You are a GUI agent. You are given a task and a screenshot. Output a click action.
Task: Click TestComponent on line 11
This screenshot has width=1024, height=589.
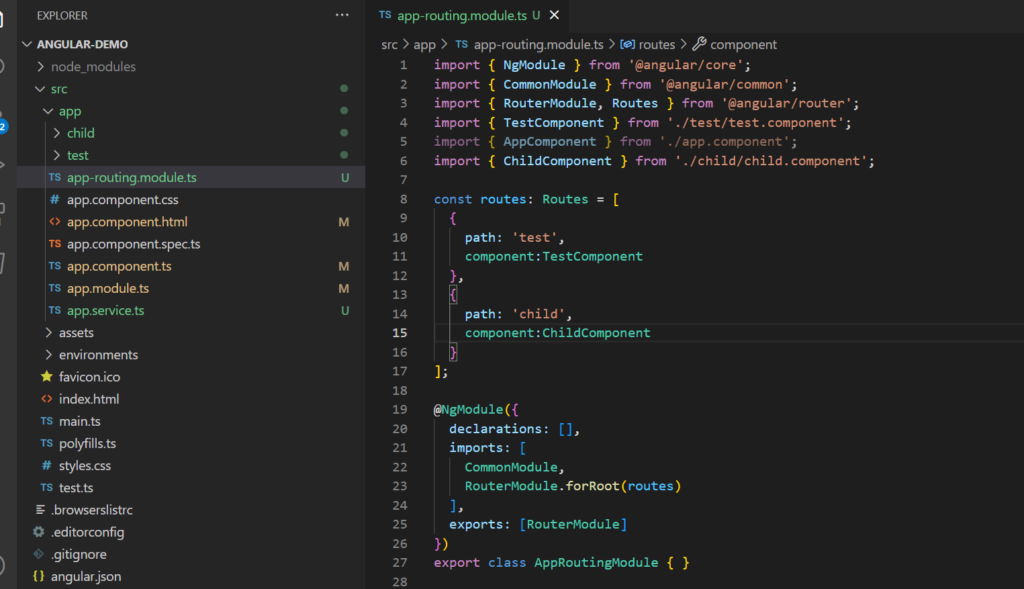592,257
